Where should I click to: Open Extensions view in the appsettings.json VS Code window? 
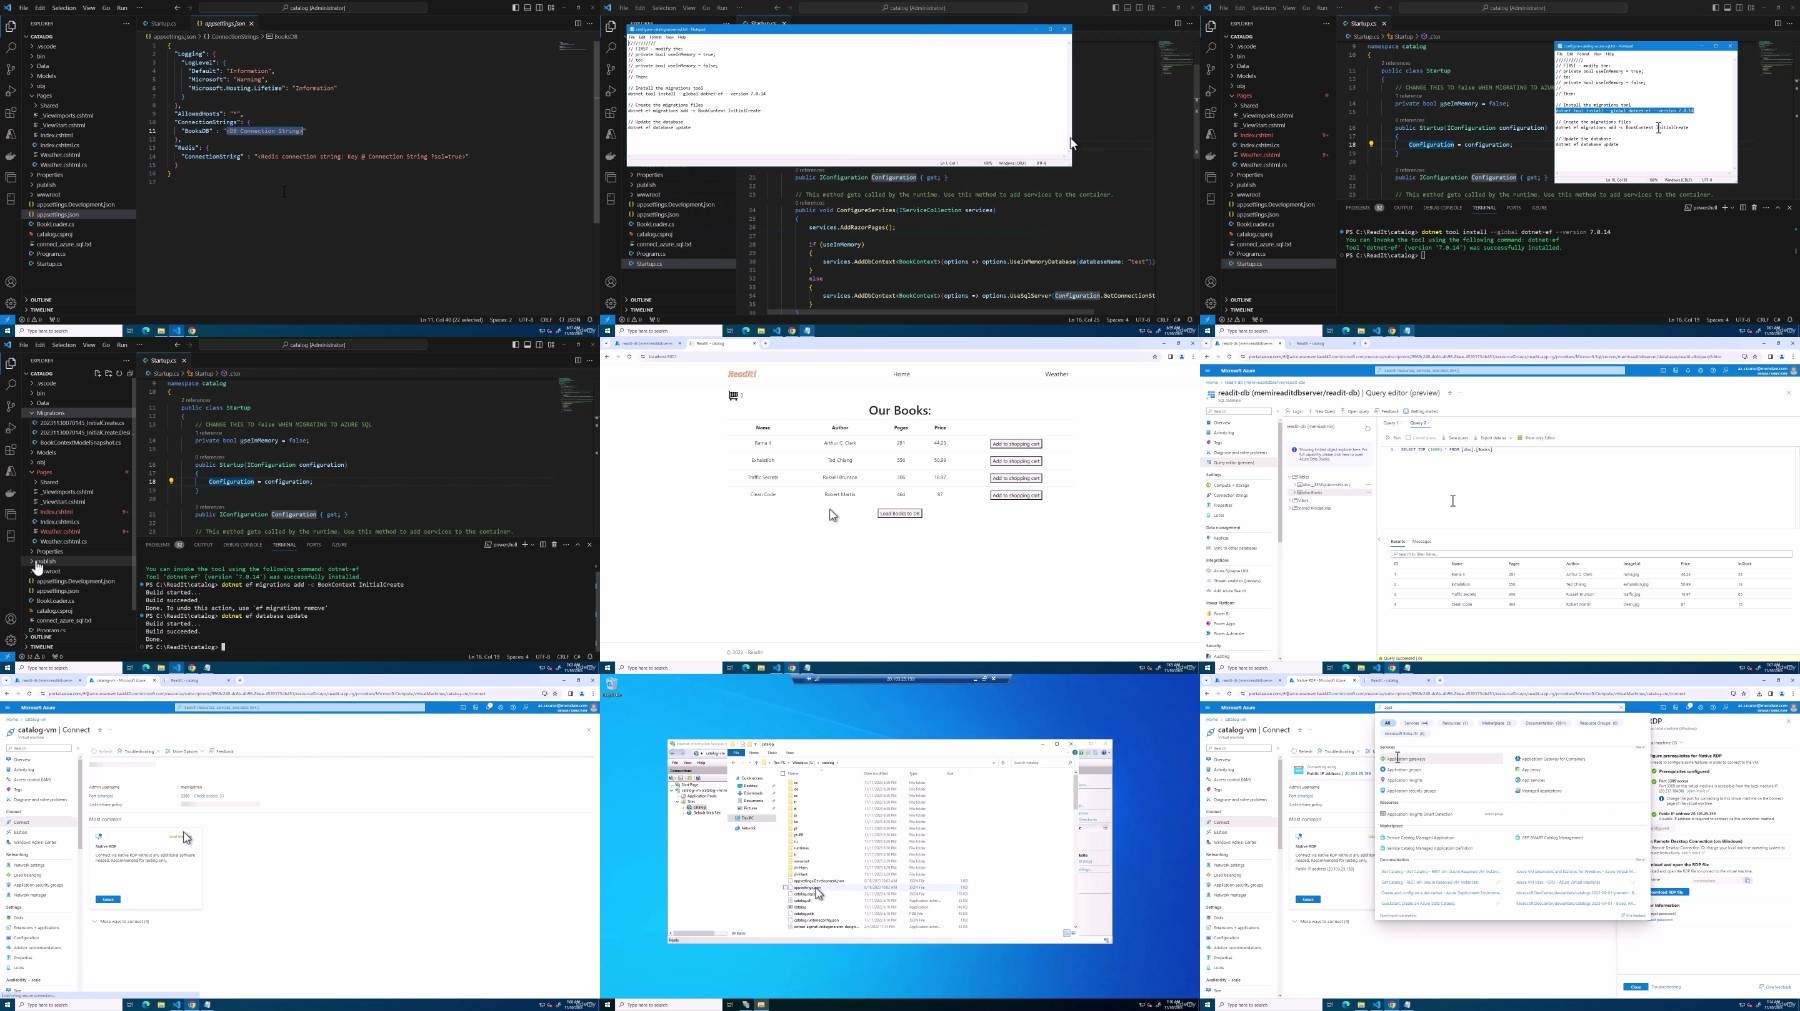[11, 113]
